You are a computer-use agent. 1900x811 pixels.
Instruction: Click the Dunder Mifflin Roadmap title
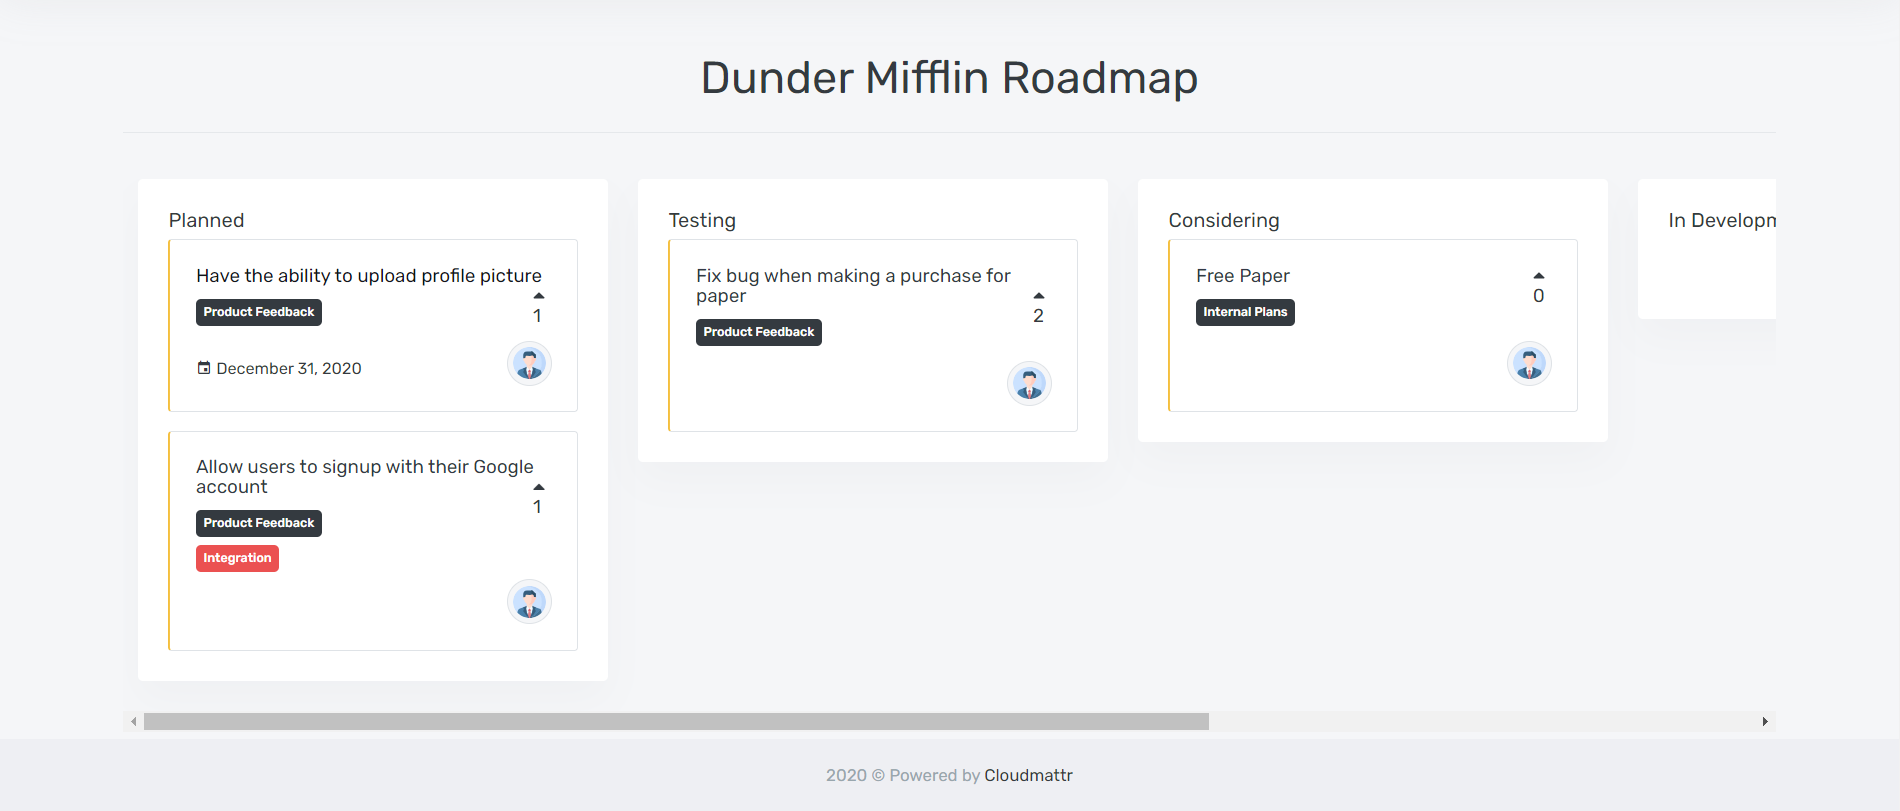point(949,78)
